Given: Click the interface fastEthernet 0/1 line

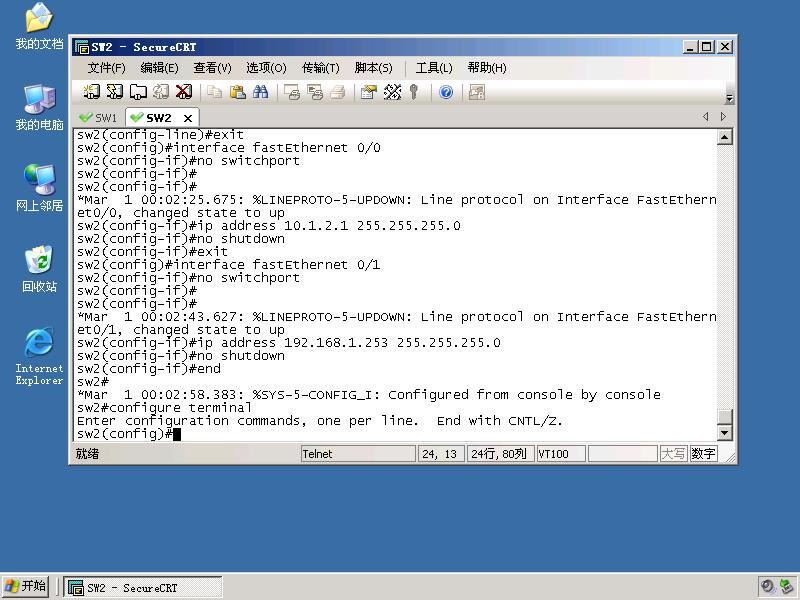Looking at the screenshot, I should point(229,264).
